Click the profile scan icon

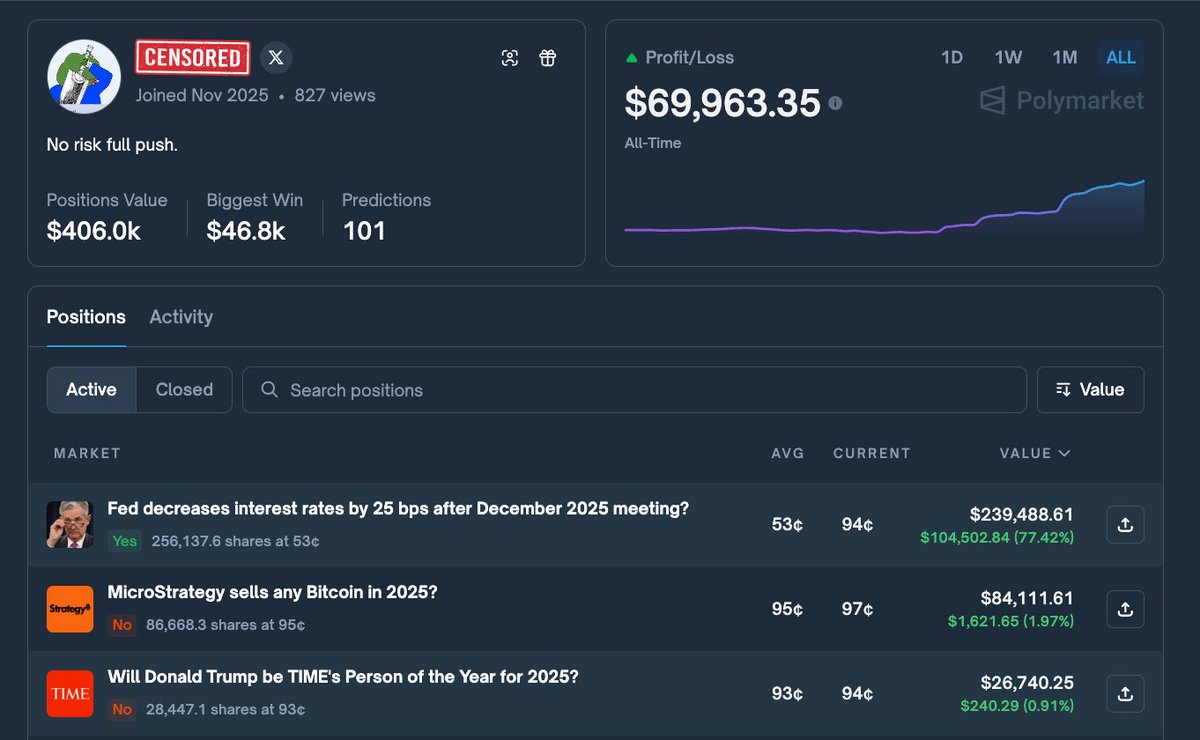click(x=510, y=58)
